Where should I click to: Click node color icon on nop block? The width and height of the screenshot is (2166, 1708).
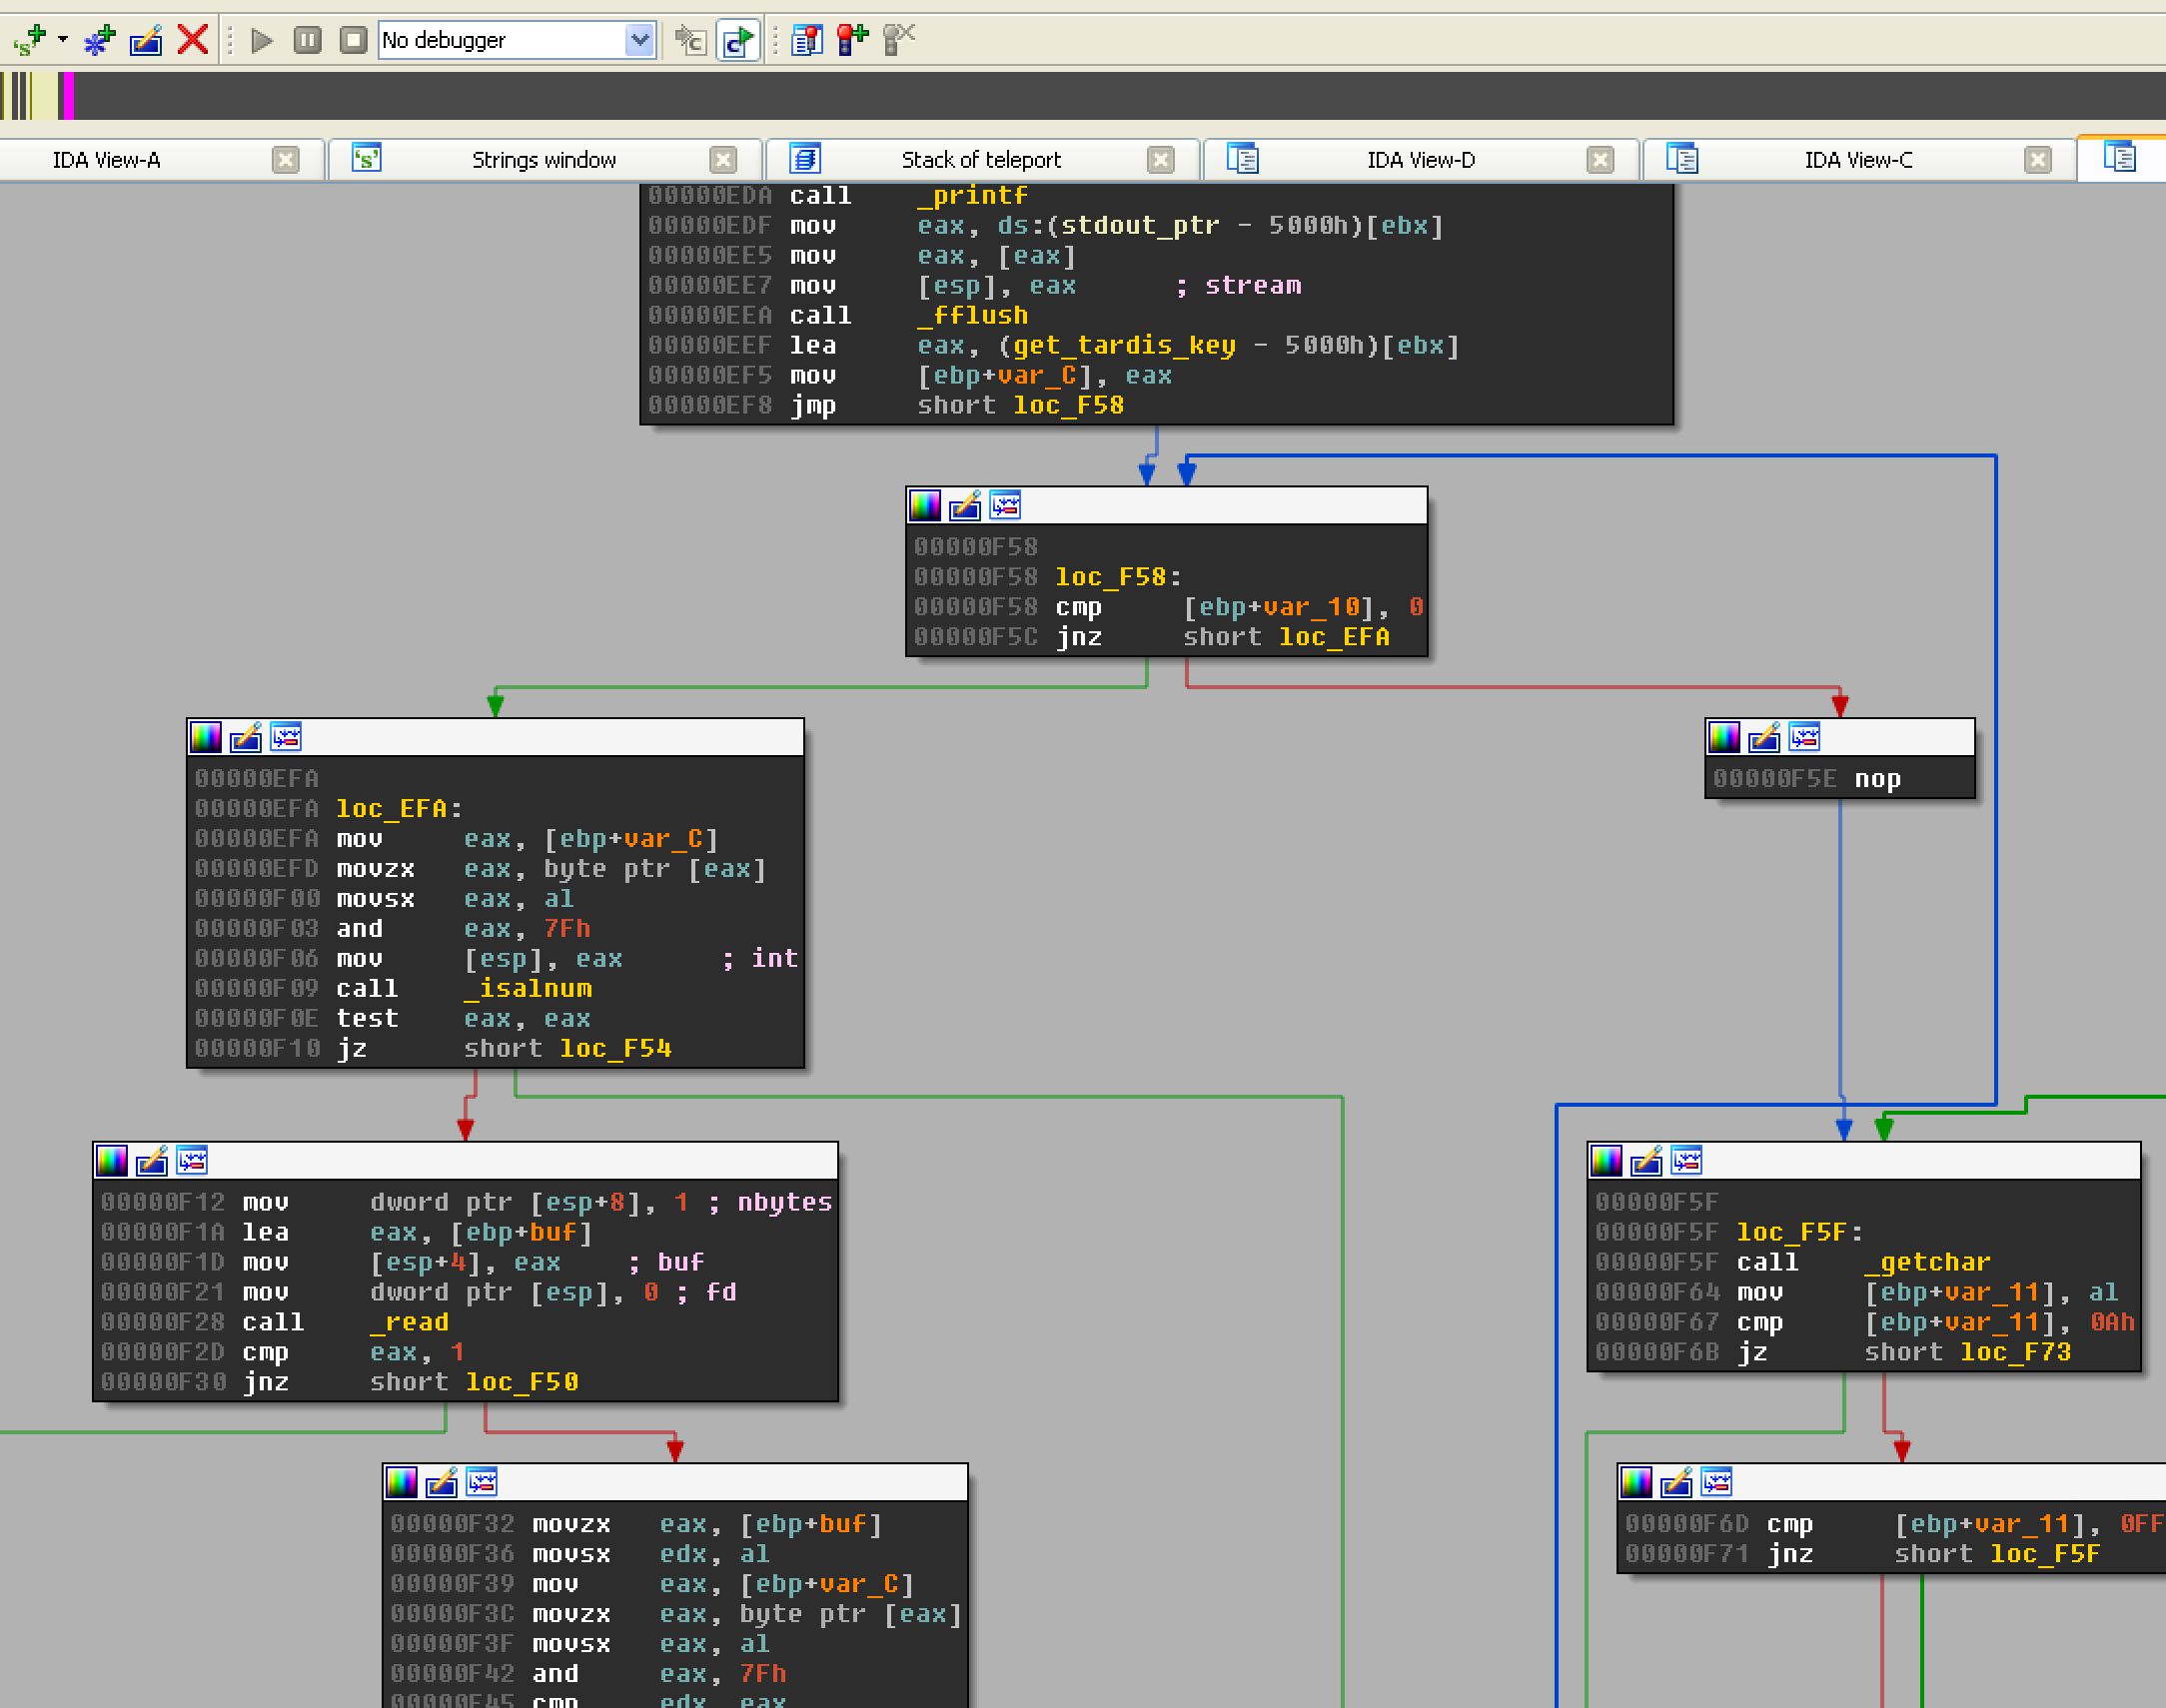pos(1724,738)
